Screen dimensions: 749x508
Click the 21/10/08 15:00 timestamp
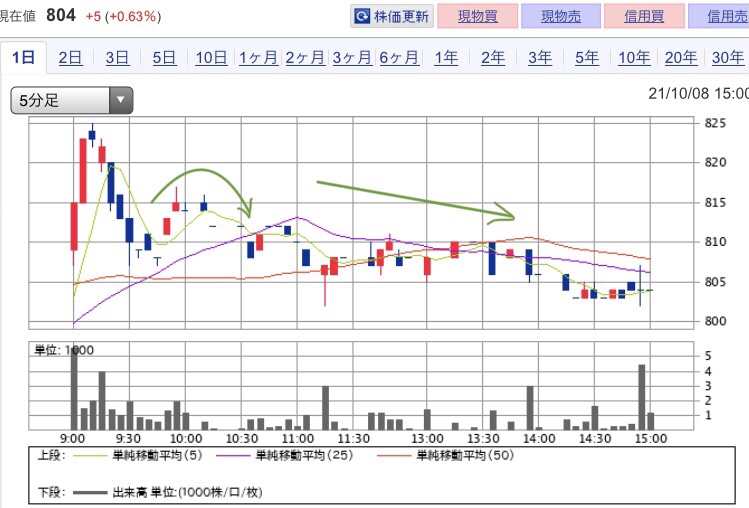698,93
